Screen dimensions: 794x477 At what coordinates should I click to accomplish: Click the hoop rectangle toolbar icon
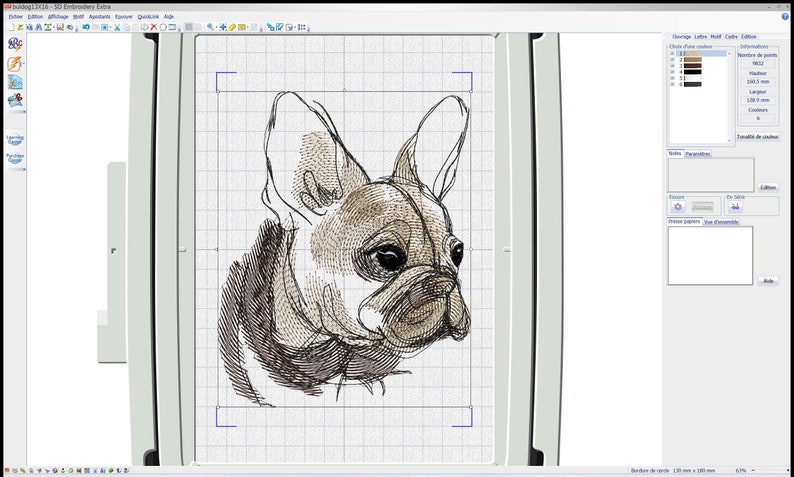163,27
